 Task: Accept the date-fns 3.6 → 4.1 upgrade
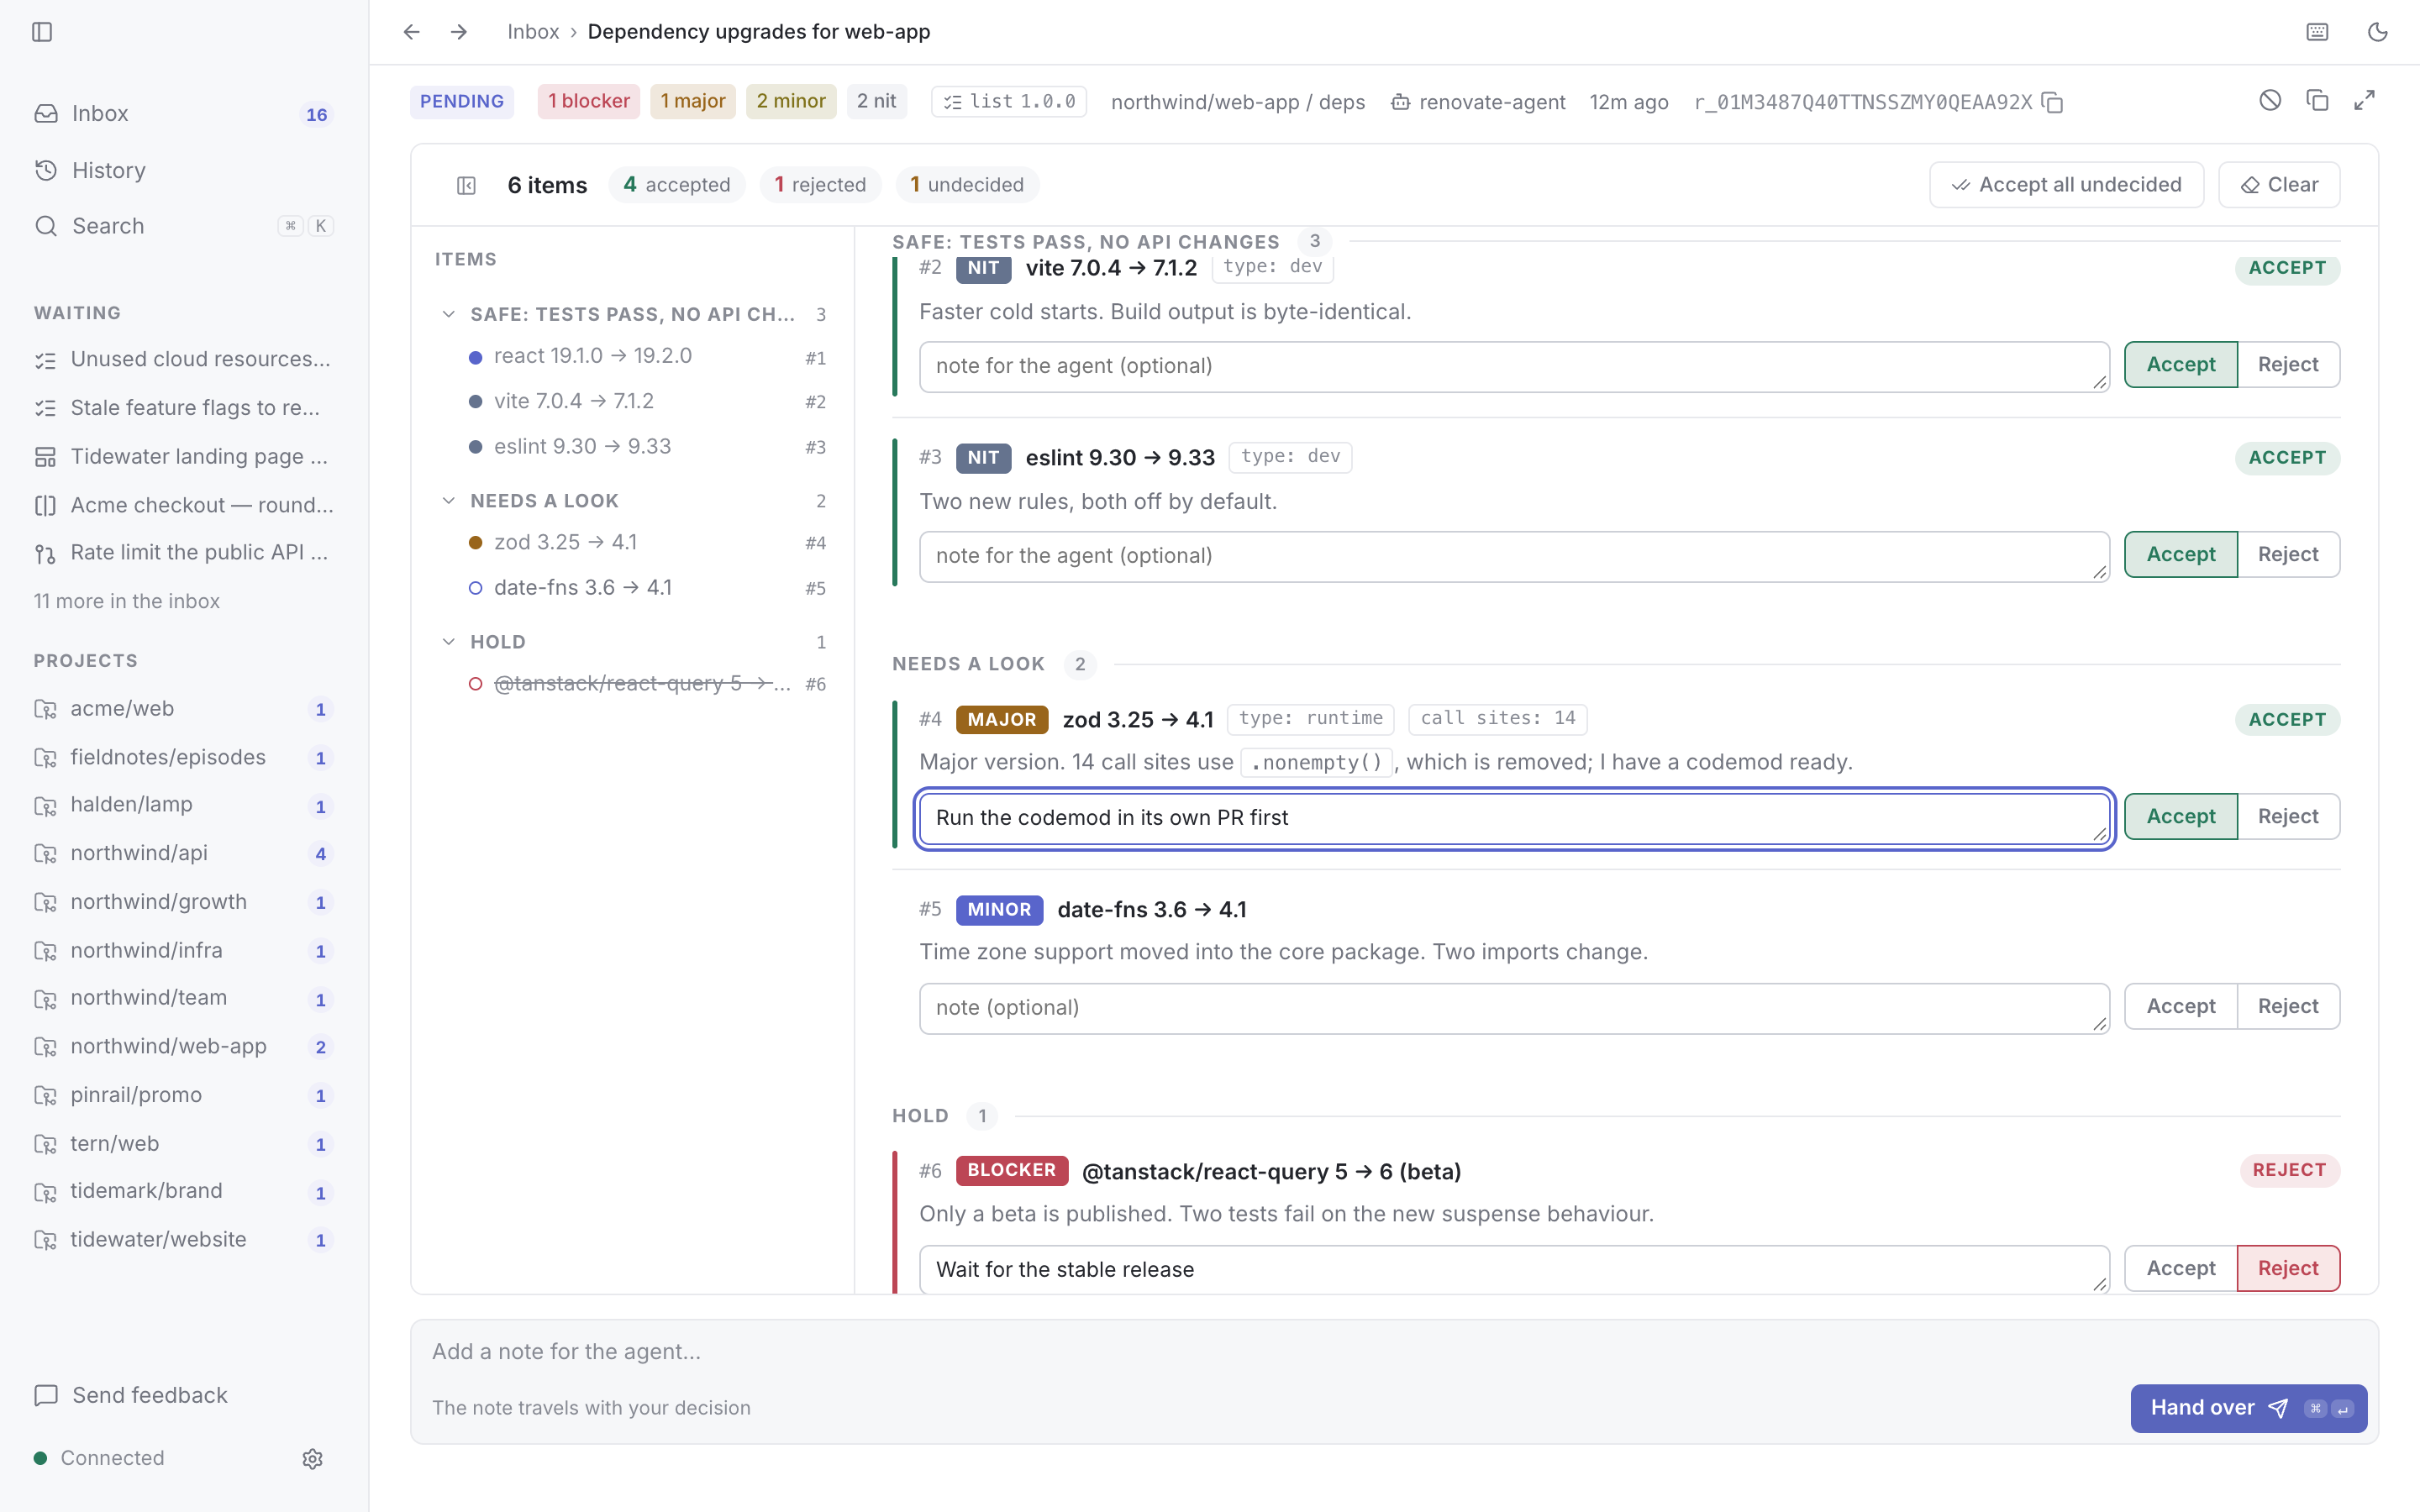(2180, 1006)
